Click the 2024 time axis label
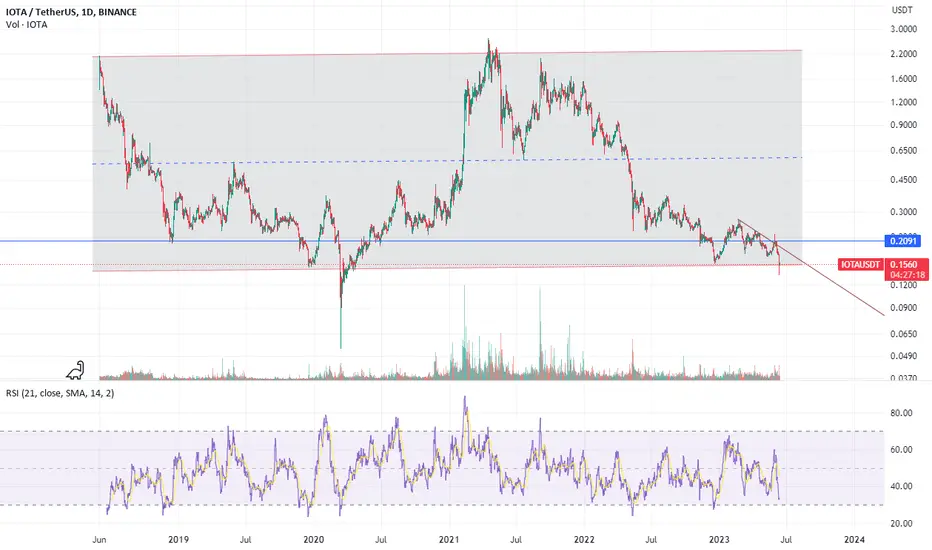This screenshot has width=932, height=550. (855, 540)
